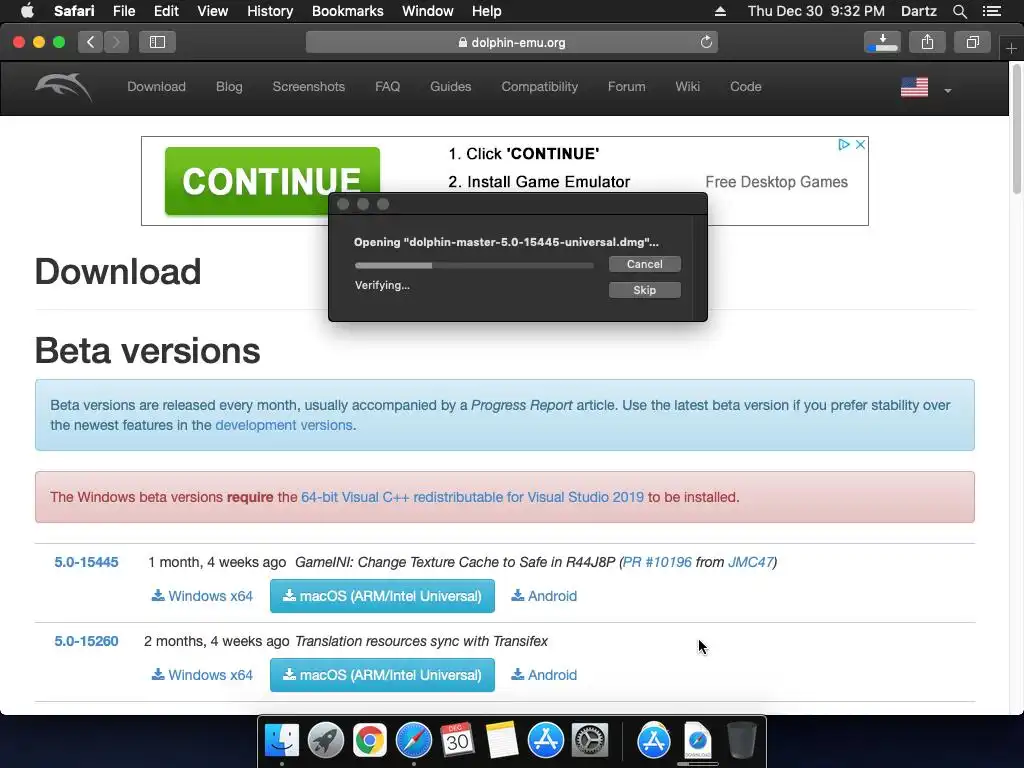Open the Blog nav link

coord(229,87)
